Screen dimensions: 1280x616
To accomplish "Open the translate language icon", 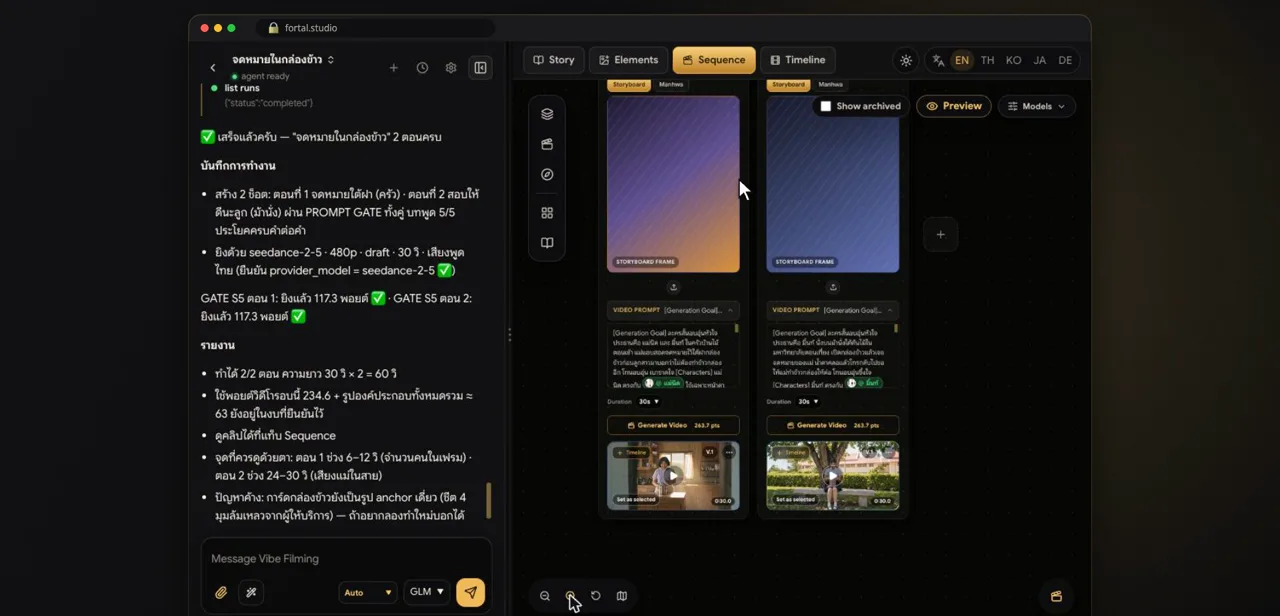I will coord(938,60).
